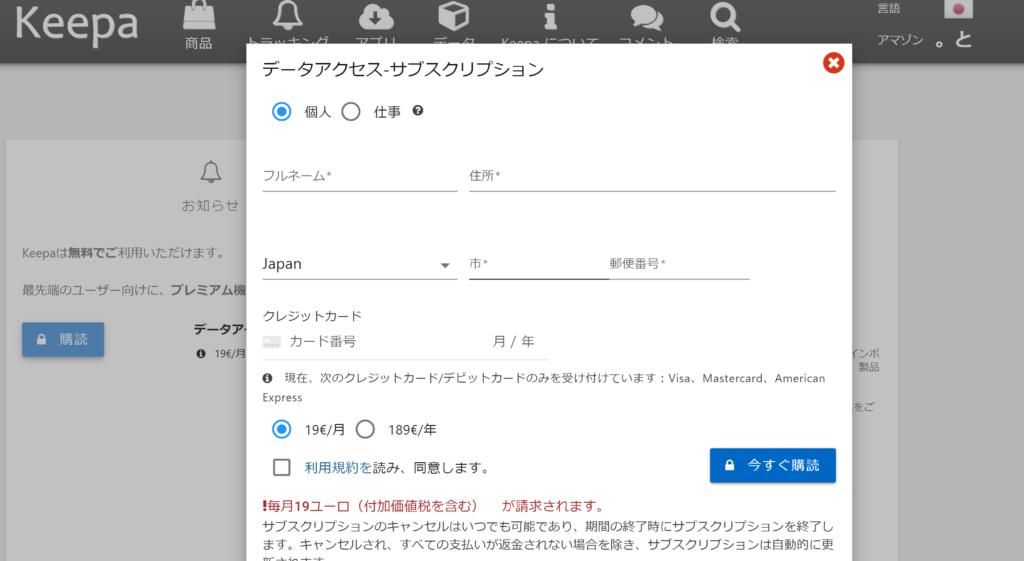1024x561 pixels.
Task: Open the データ cube icon
Action: (454, 16)
